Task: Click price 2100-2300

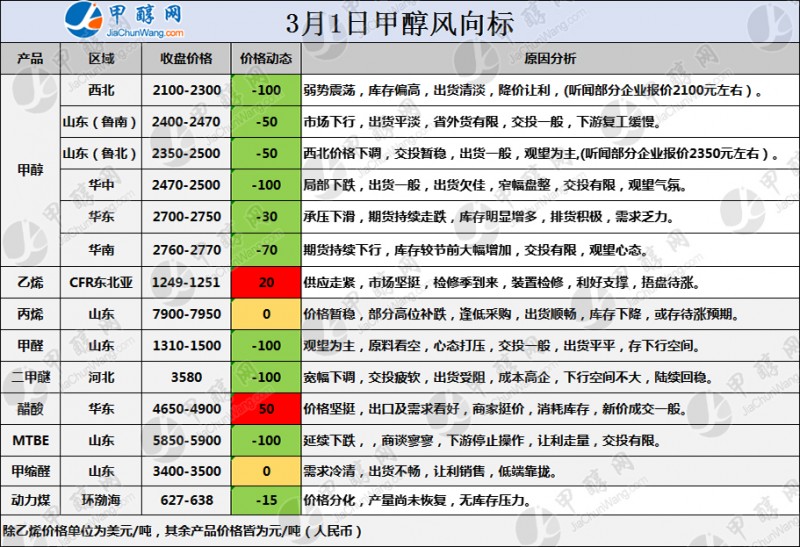Action: (x=186, y=90)
